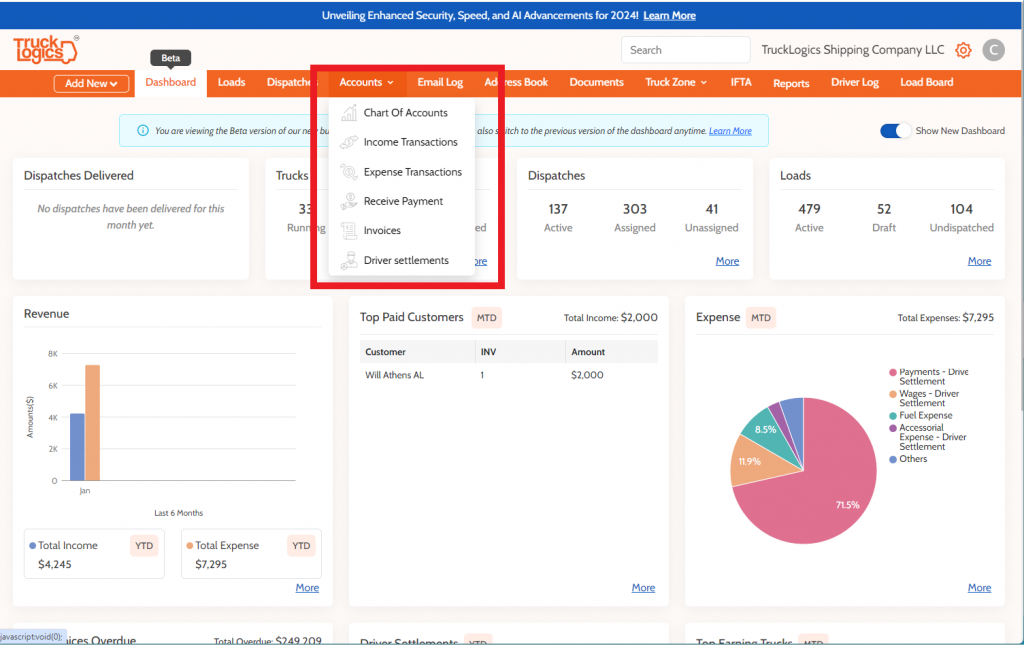Select Invoices from Accounts menu
This screenshot has width=1024, height=645.
click(x=382, y=230)
